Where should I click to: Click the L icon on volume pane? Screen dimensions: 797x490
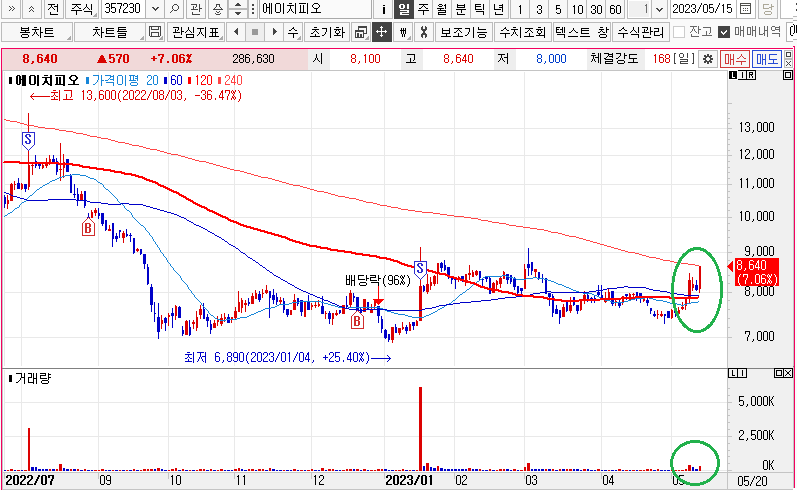732,374
